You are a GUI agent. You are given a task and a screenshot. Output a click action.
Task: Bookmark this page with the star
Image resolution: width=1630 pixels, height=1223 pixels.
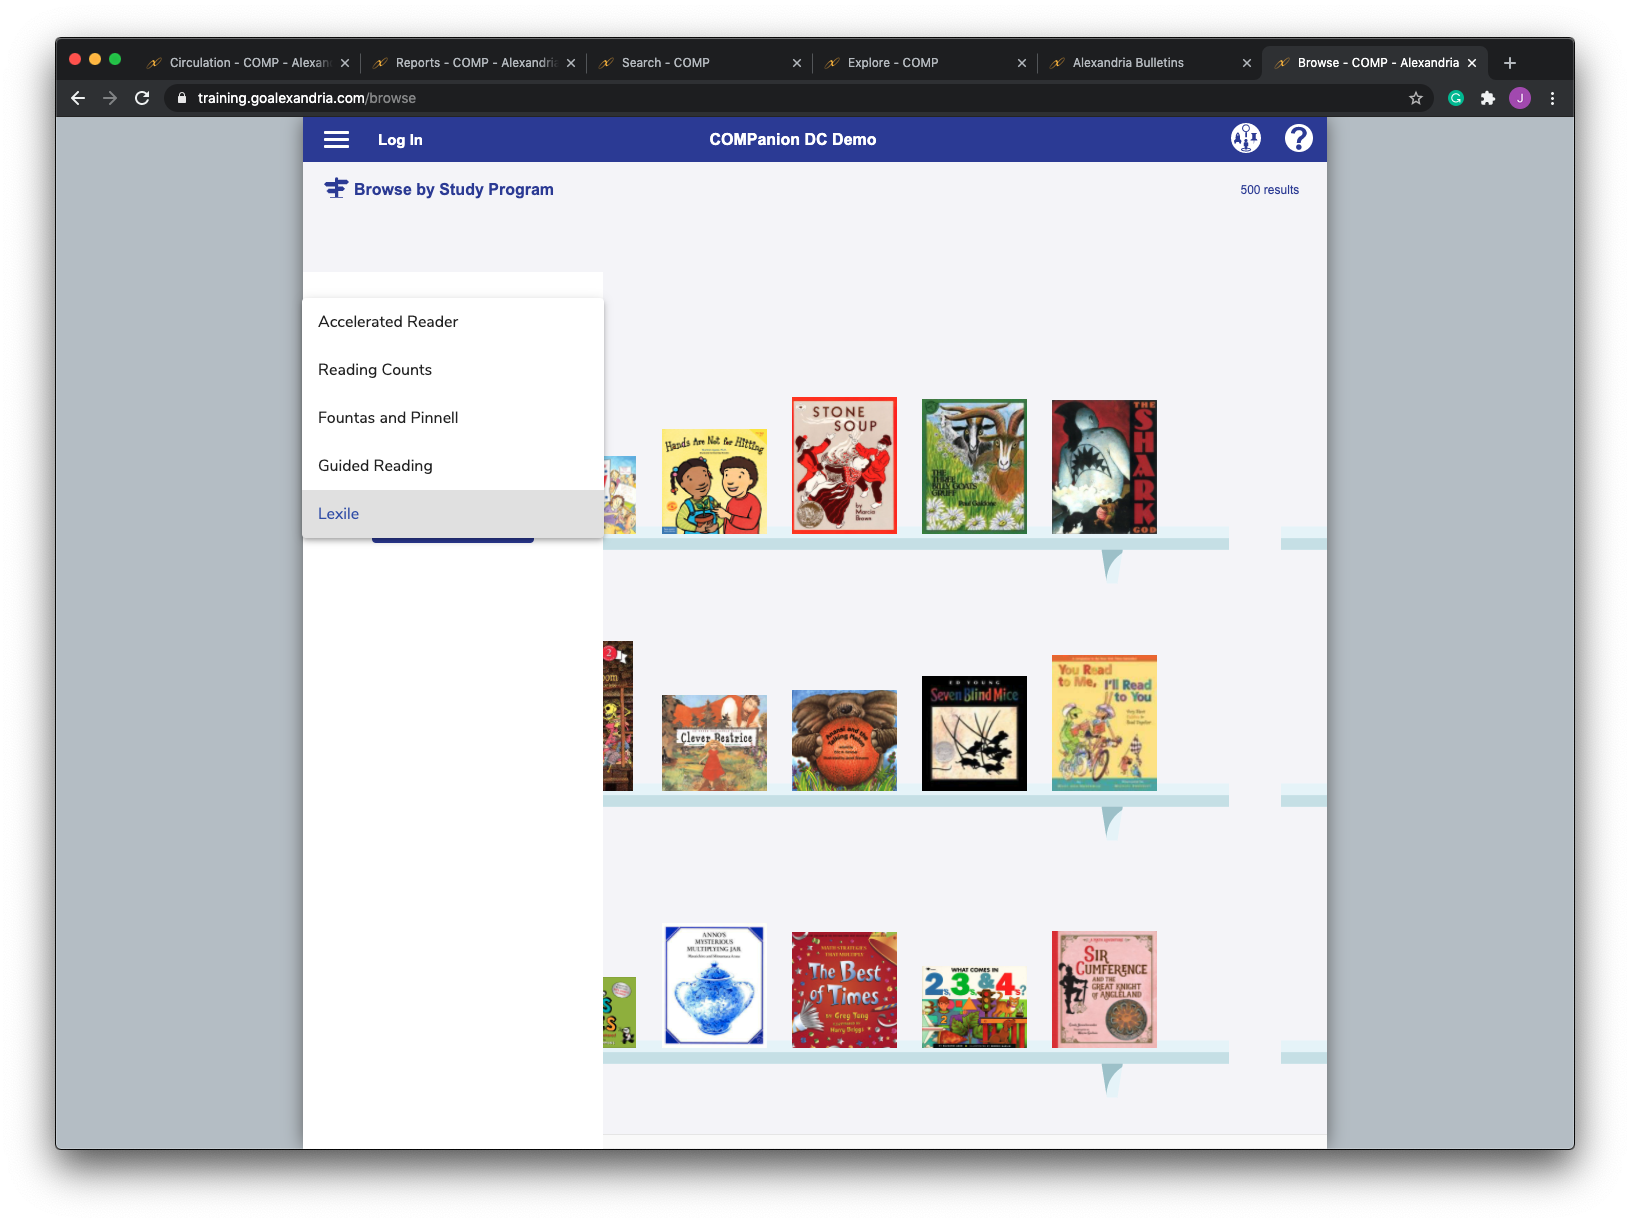pyautogui.click(x=1416, y=98)
